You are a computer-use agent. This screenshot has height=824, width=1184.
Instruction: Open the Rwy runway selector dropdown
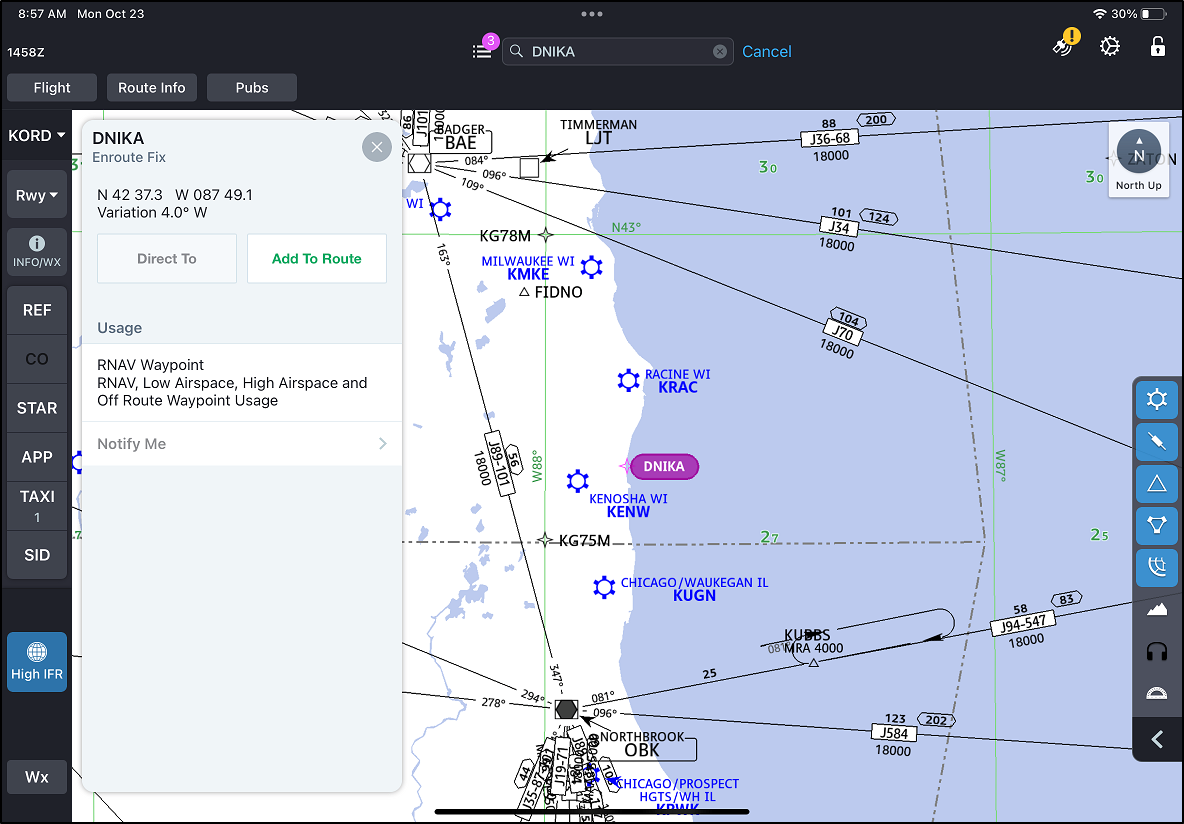(x=36, y=194)
